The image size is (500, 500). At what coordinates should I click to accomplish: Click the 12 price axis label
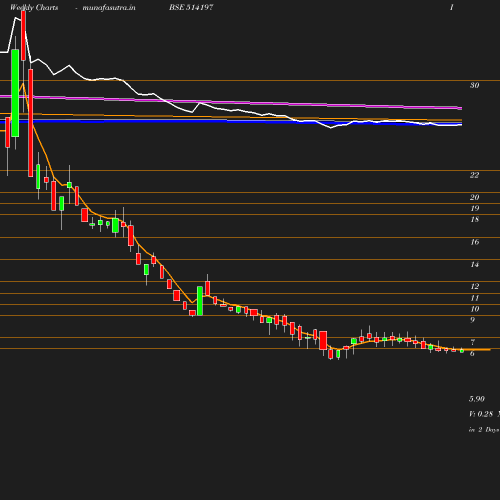coord(475,286)
